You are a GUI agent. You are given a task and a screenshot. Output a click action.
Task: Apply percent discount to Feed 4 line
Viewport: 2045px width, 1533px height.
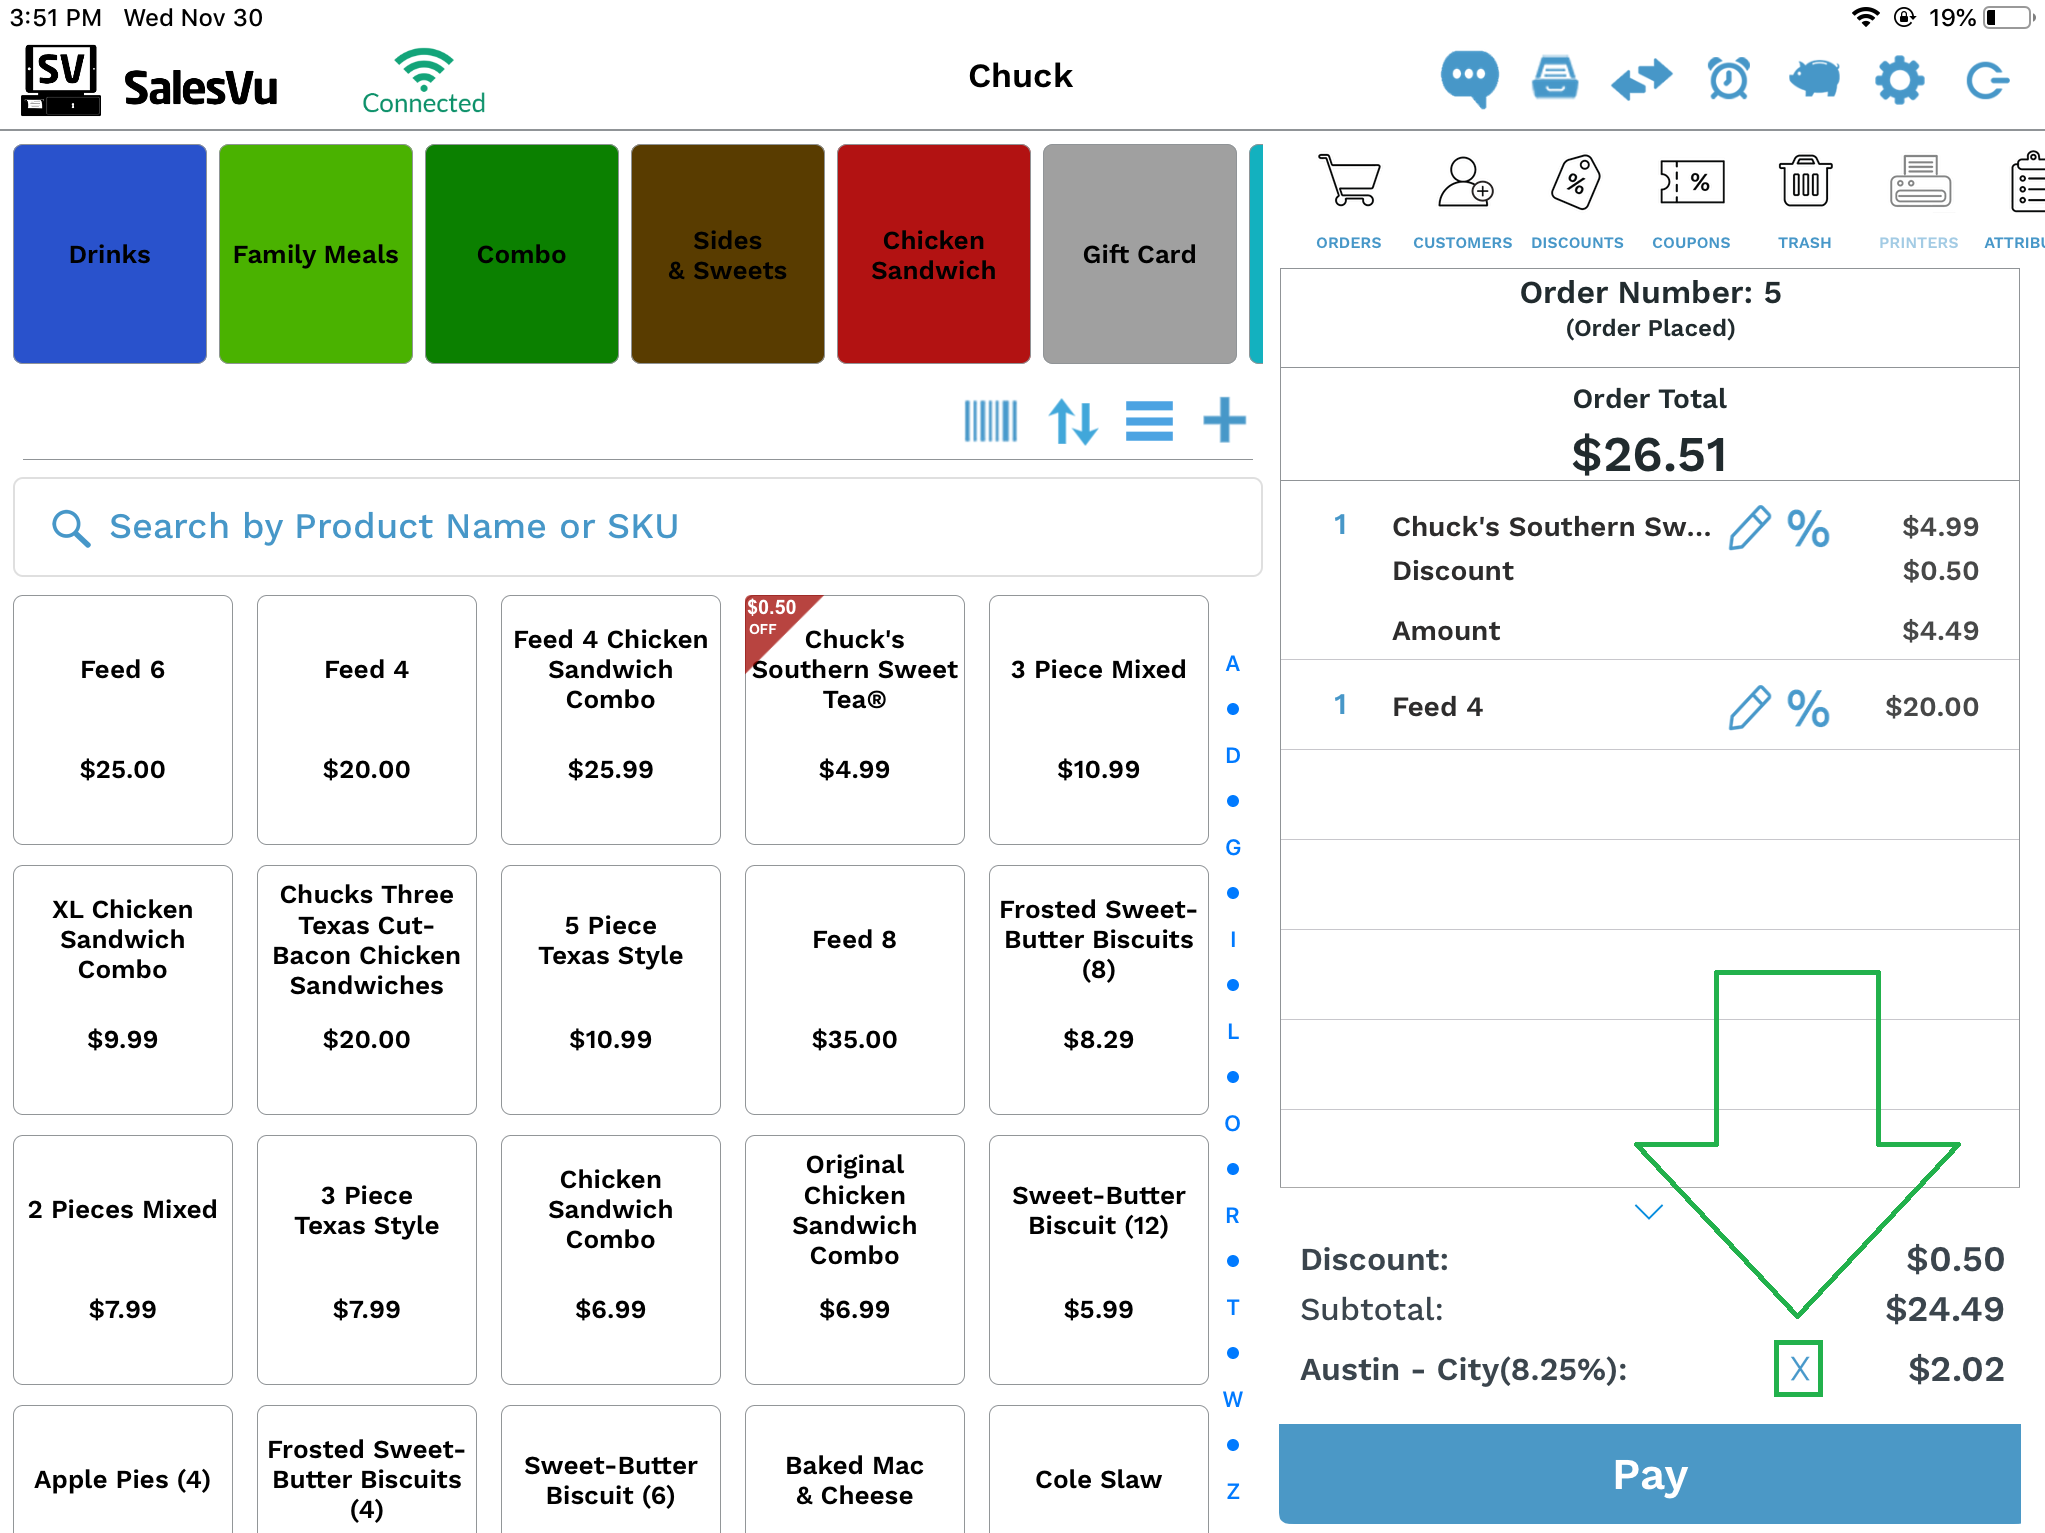(x=1808, y=709)
